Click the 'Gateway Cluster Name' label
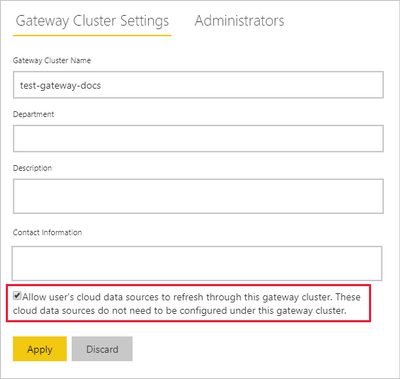The image size is (400, 379). [52, 60]
